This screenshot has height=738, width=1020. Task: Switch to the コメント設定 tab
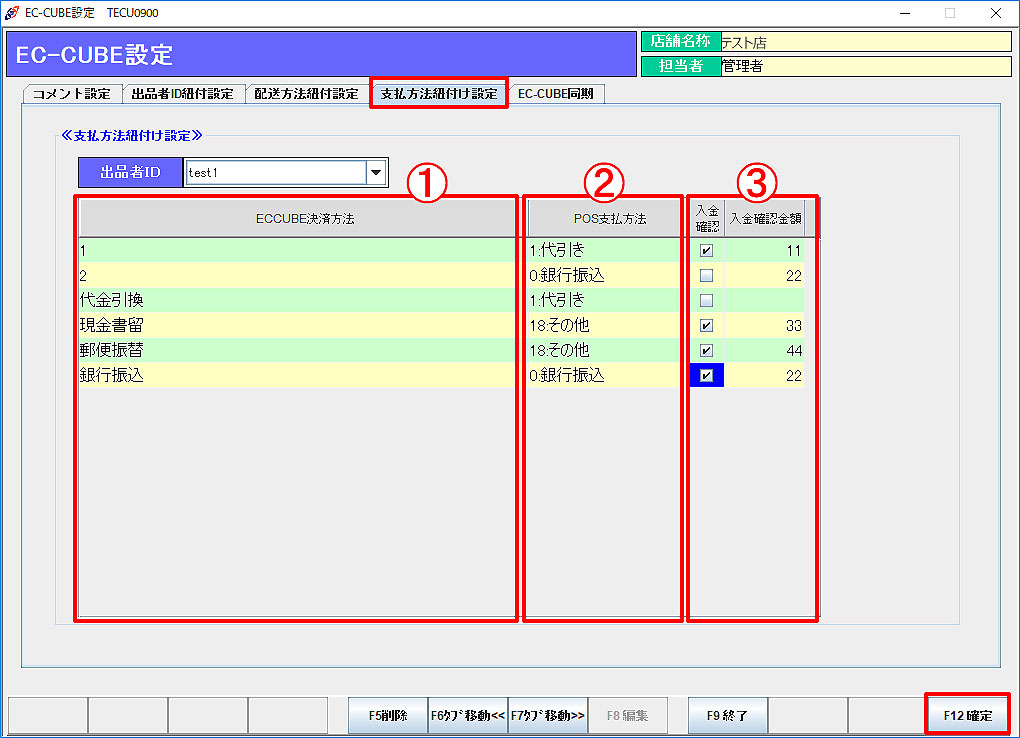point(71,94)
